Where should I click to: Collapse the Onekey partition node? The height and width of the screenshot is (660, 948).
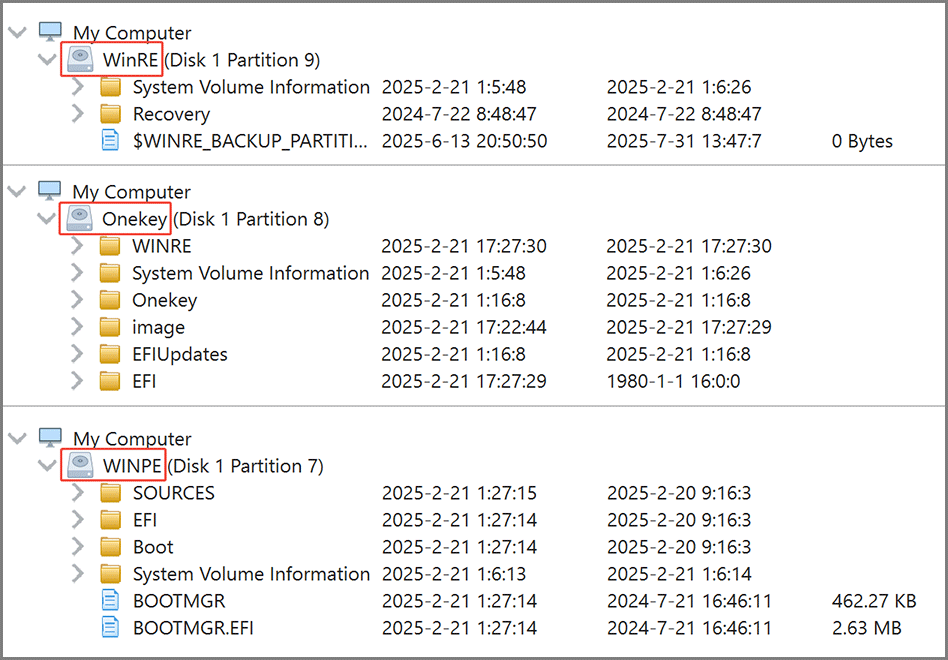point(46,219)
